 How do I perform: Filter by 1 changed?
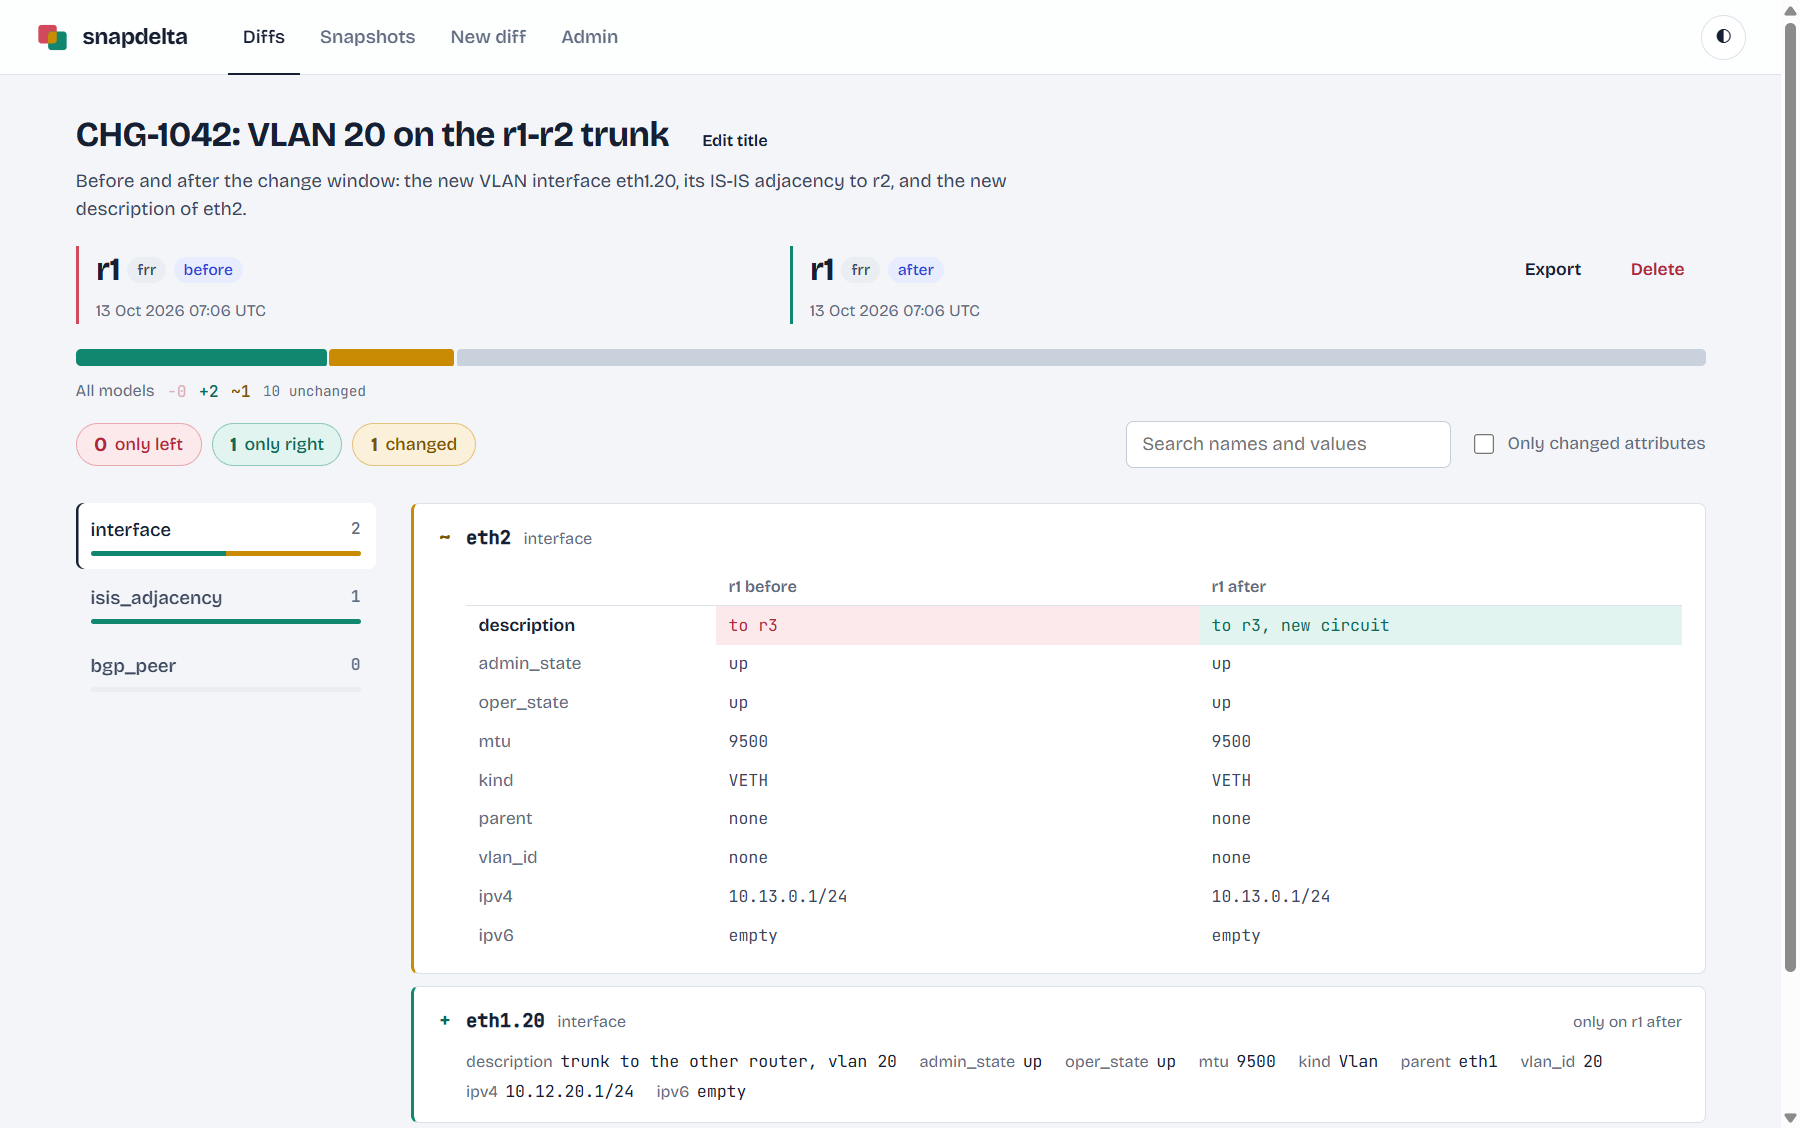click(x=414, y=444)
